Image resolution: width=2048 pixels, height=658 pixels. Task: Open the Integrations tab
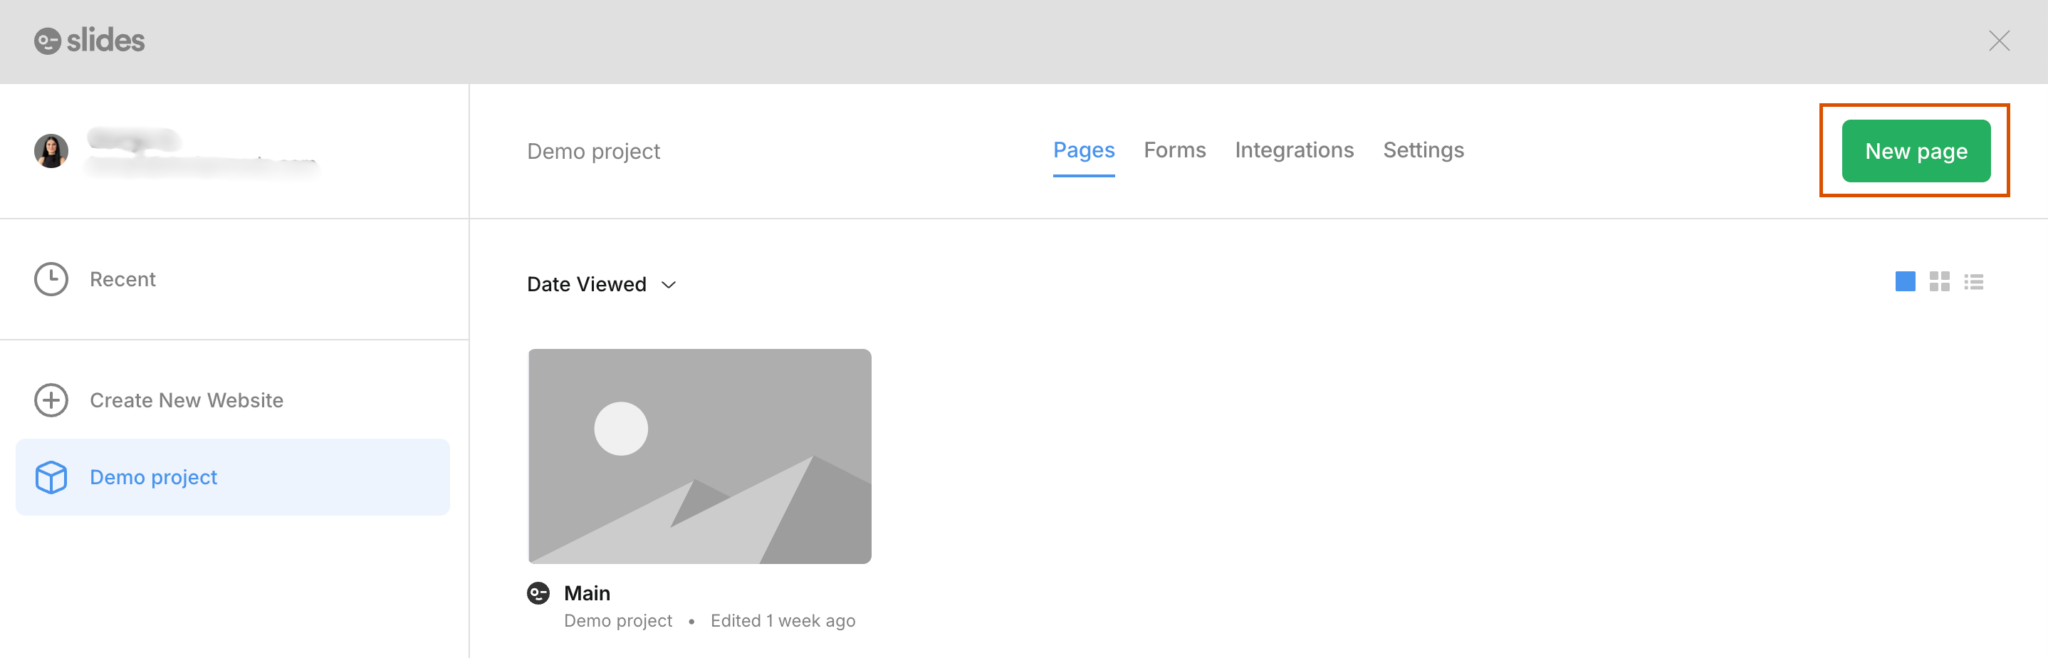(x=1293, y=150)
